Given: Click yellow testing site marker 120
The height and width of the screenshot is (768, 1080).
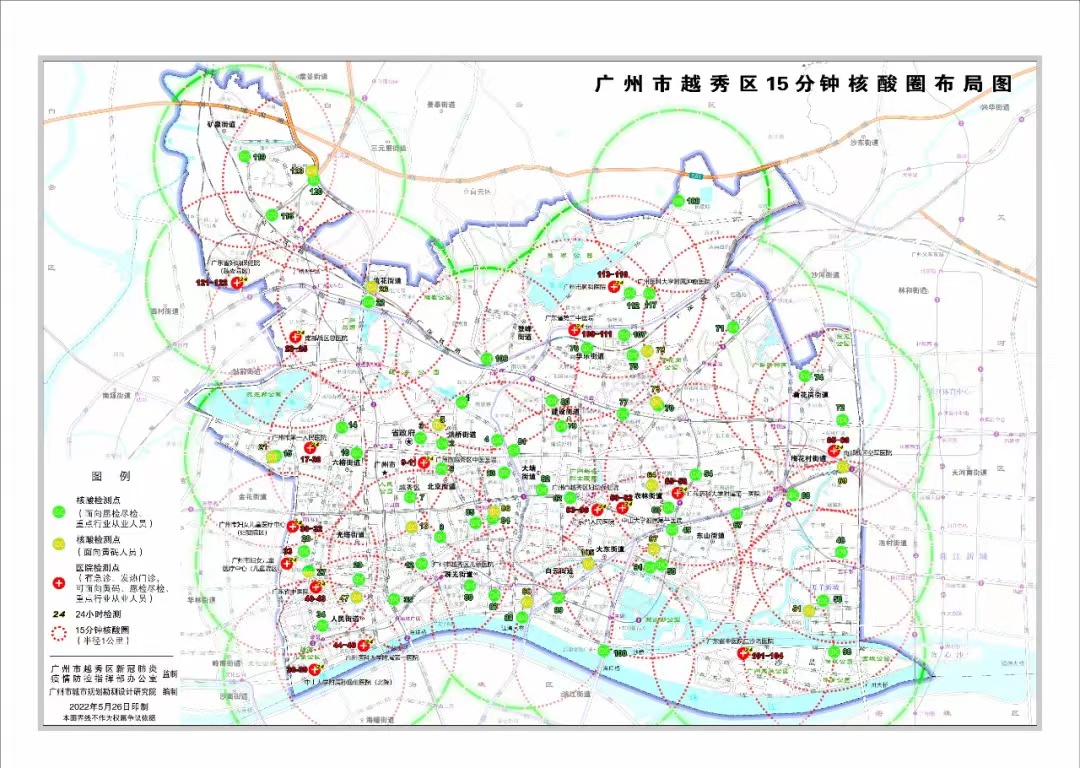Looking at the screenshot, I should (x=312, y=172).
